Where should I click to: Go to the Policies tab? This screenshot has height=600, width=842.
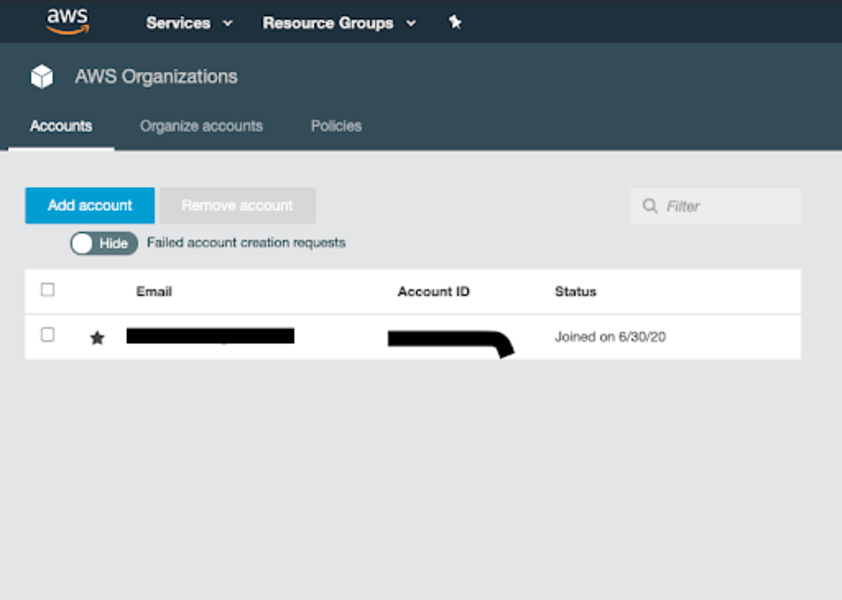(x=336, y=126)
